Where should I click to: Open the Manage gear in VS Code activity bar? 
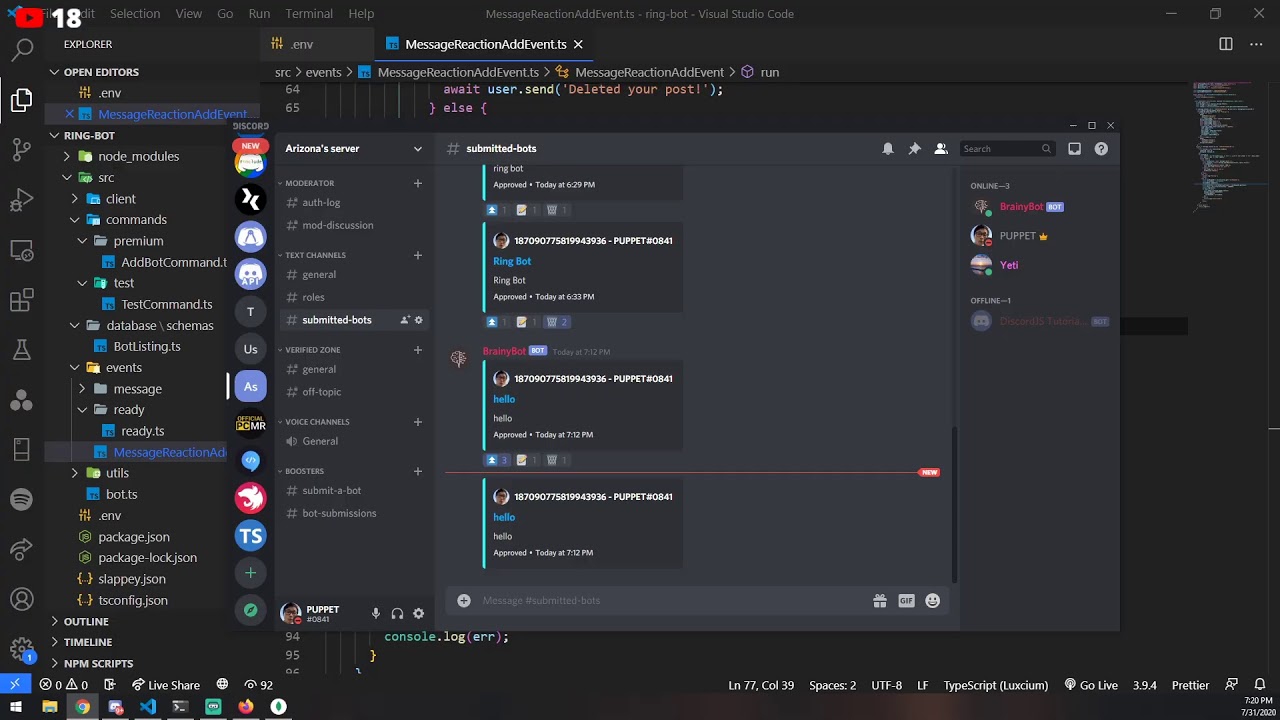click(22, 648)
